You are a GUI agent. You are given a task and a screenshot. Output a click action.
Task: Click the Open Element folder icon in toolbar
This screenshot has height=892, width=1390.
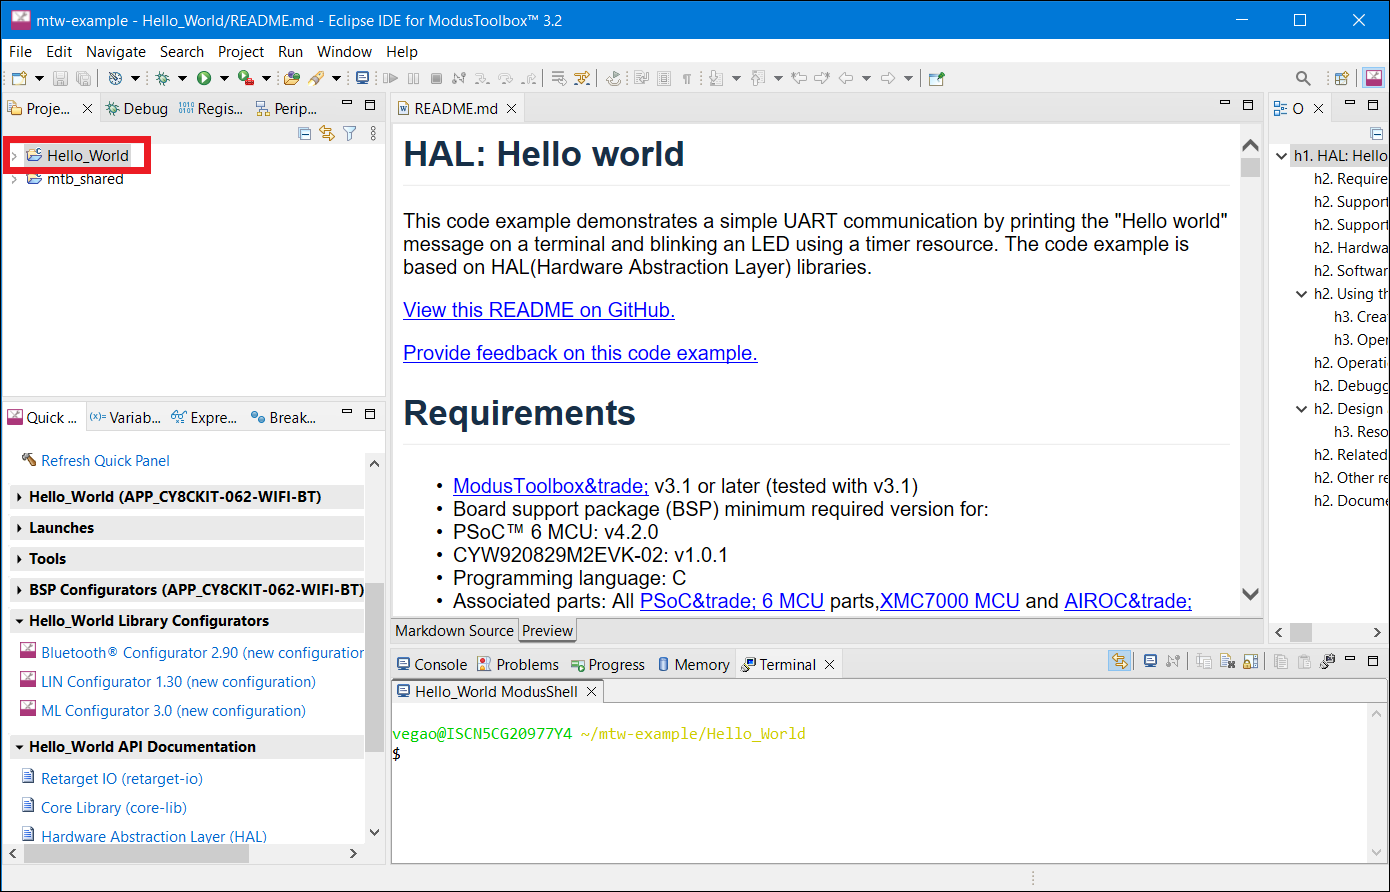coord(291,78)
